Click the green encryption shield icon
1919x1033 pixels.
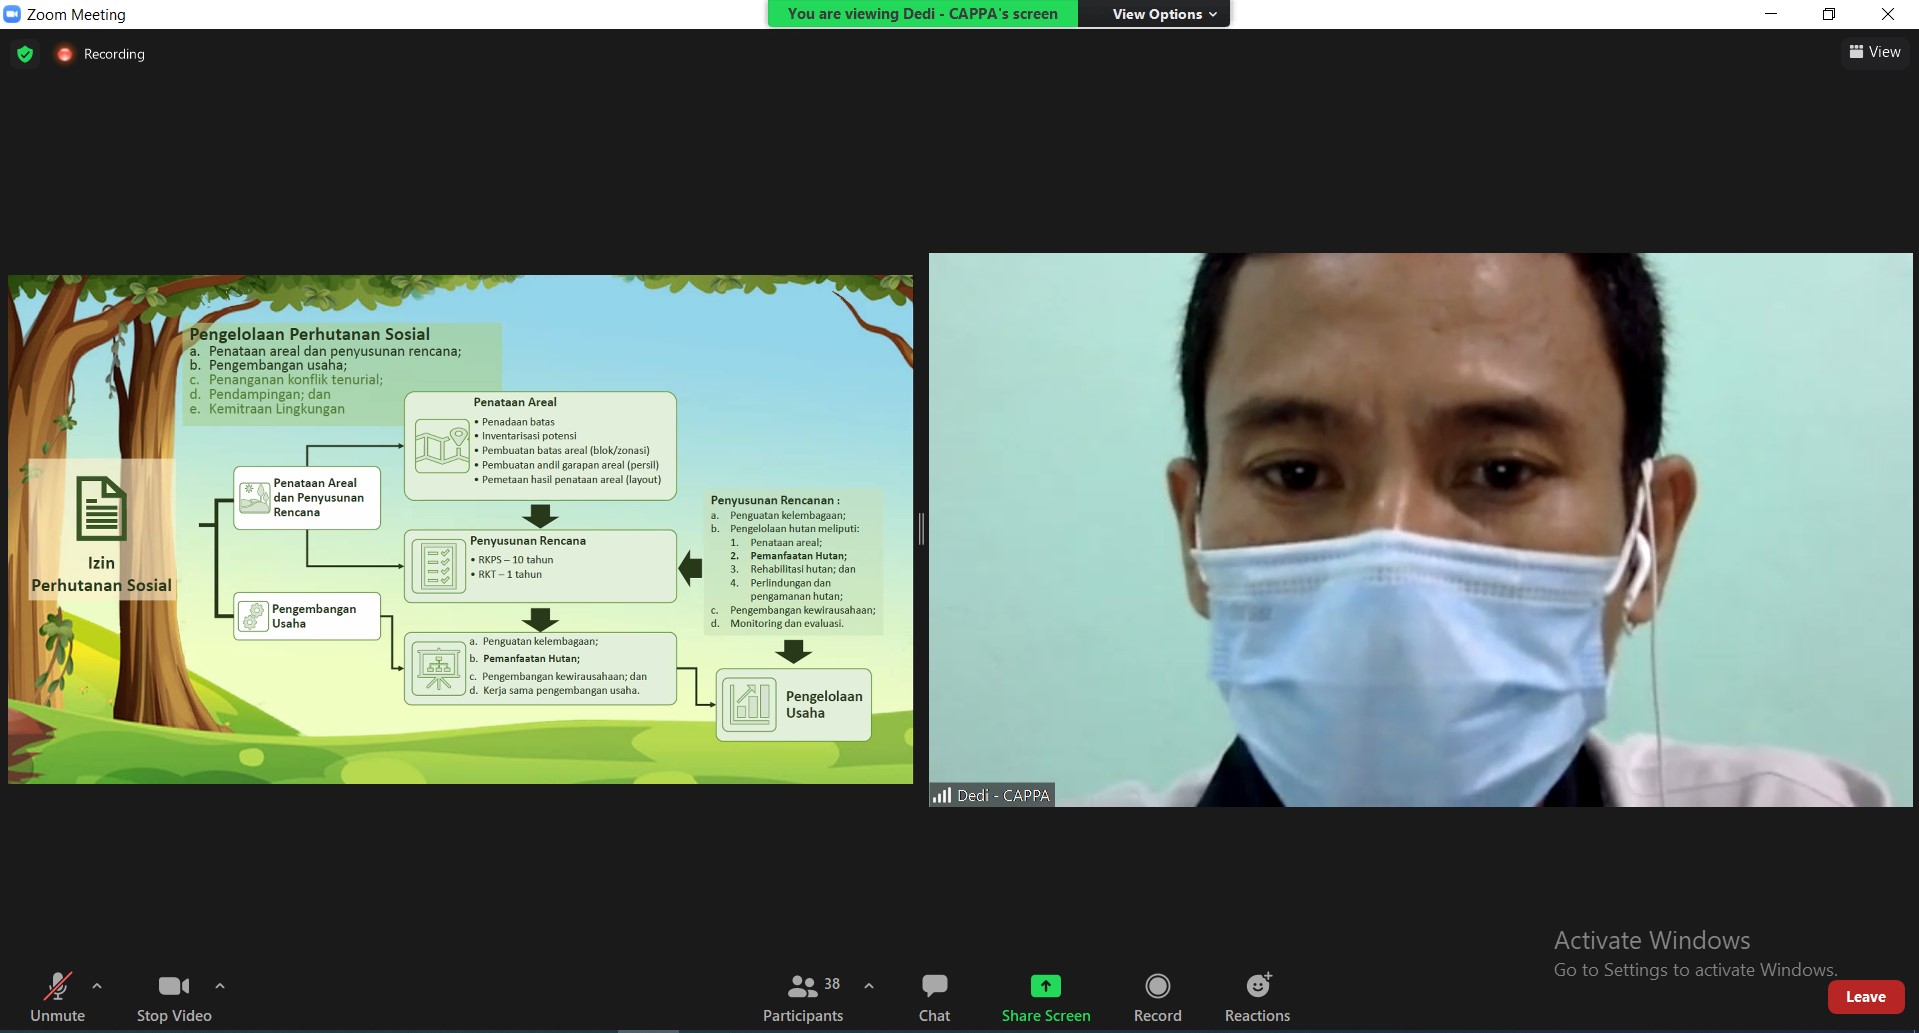tap(25, 54)
